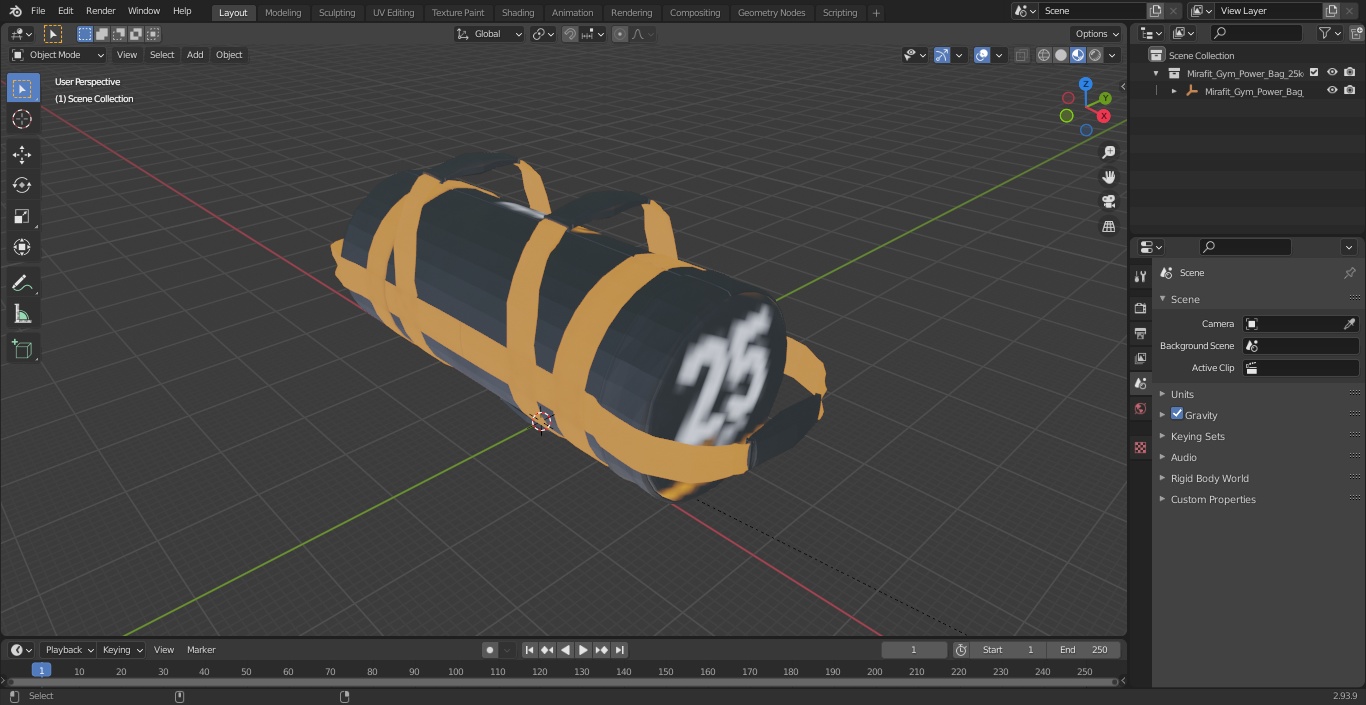Screen dimensions: 1366x705
Task: Click the eyedropper beside Camera field
Action: point(1349,324)
